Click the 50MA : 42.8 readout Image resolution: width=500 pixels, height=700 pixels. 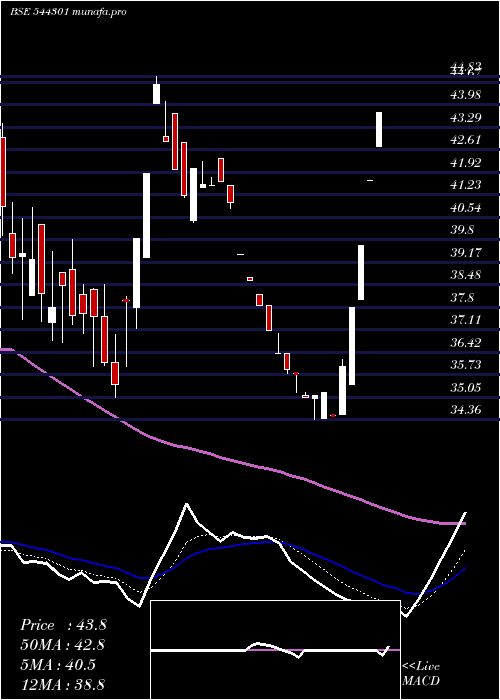tap(62, 645)
